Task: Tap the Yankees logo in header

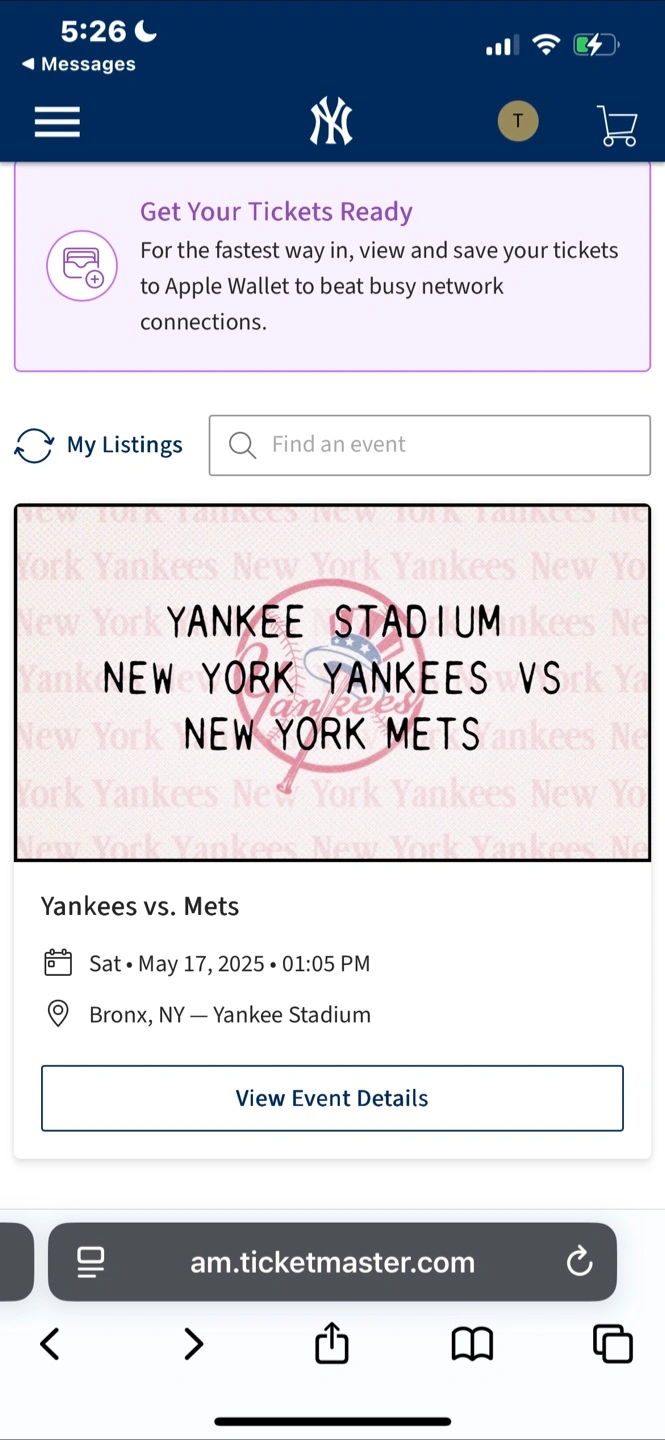Action: 331,123
